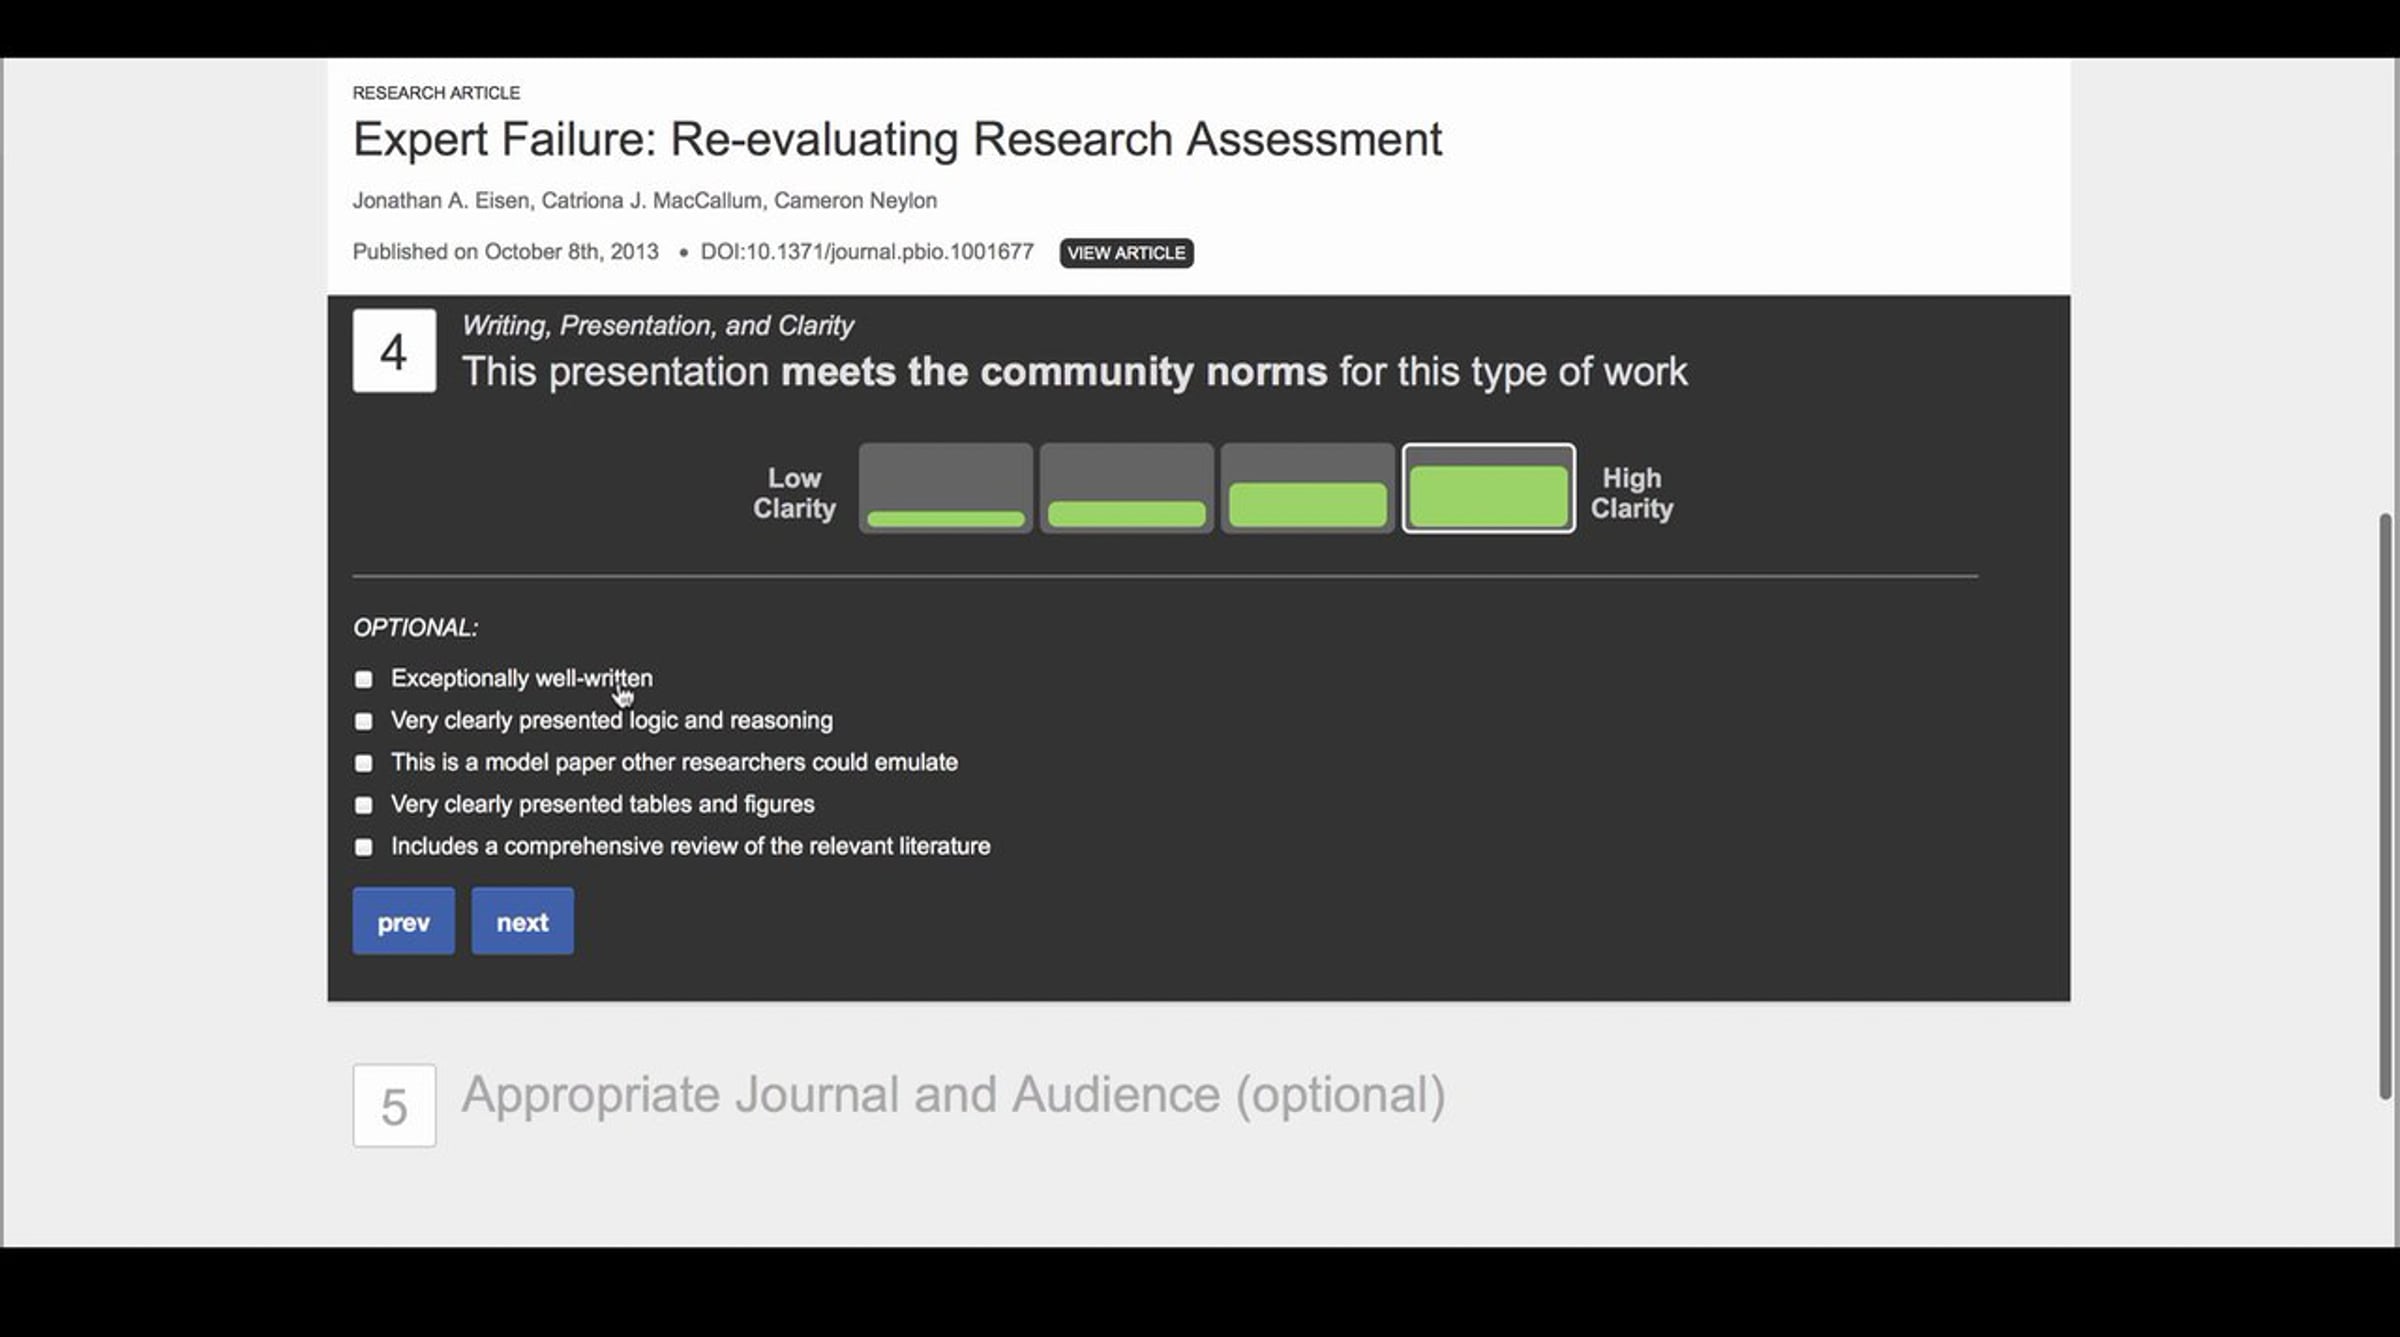Image resolution: width=2400 pixels, height=1337 pixels.
Task: Check 'Exceptionally well-written' option
Action: click(364, 680)
